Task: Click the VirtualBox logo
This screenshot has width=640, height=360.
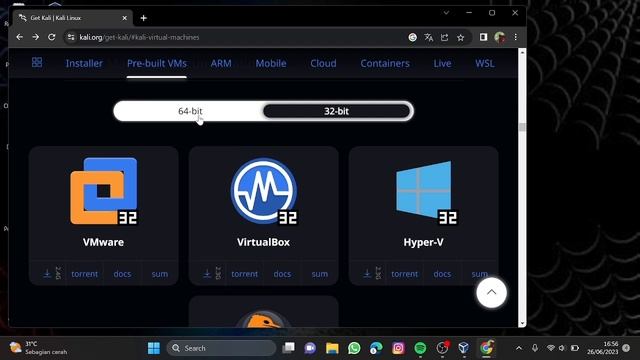Action: pos(264,191)
